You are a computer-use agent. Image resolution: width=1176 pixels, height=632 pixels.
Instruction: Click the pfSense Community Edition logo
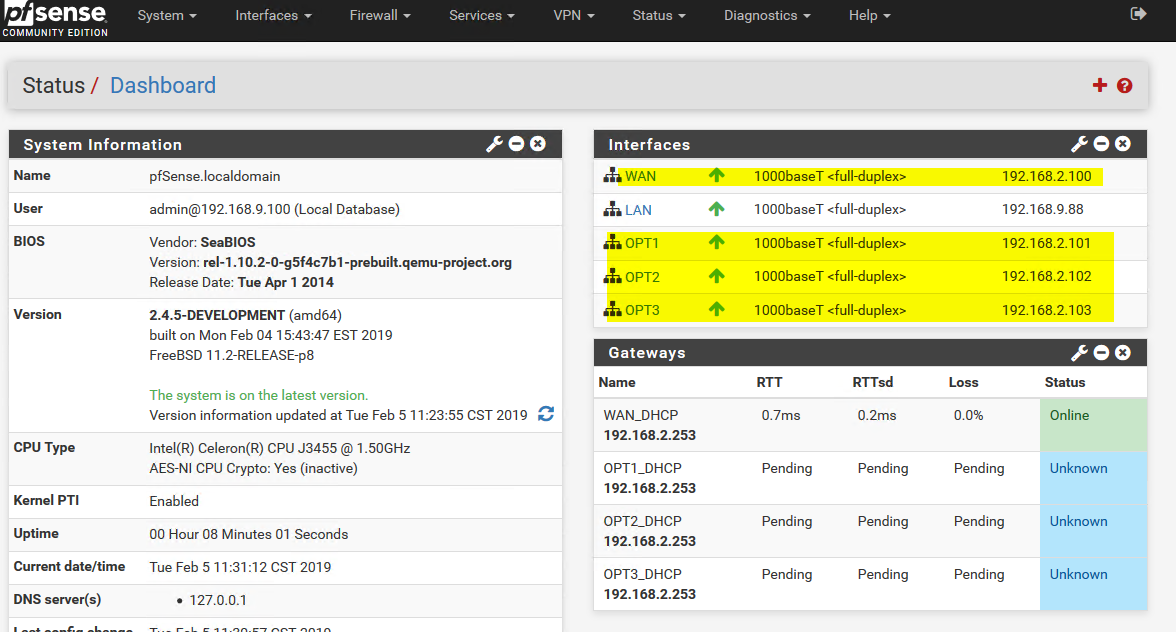point(56,19)
